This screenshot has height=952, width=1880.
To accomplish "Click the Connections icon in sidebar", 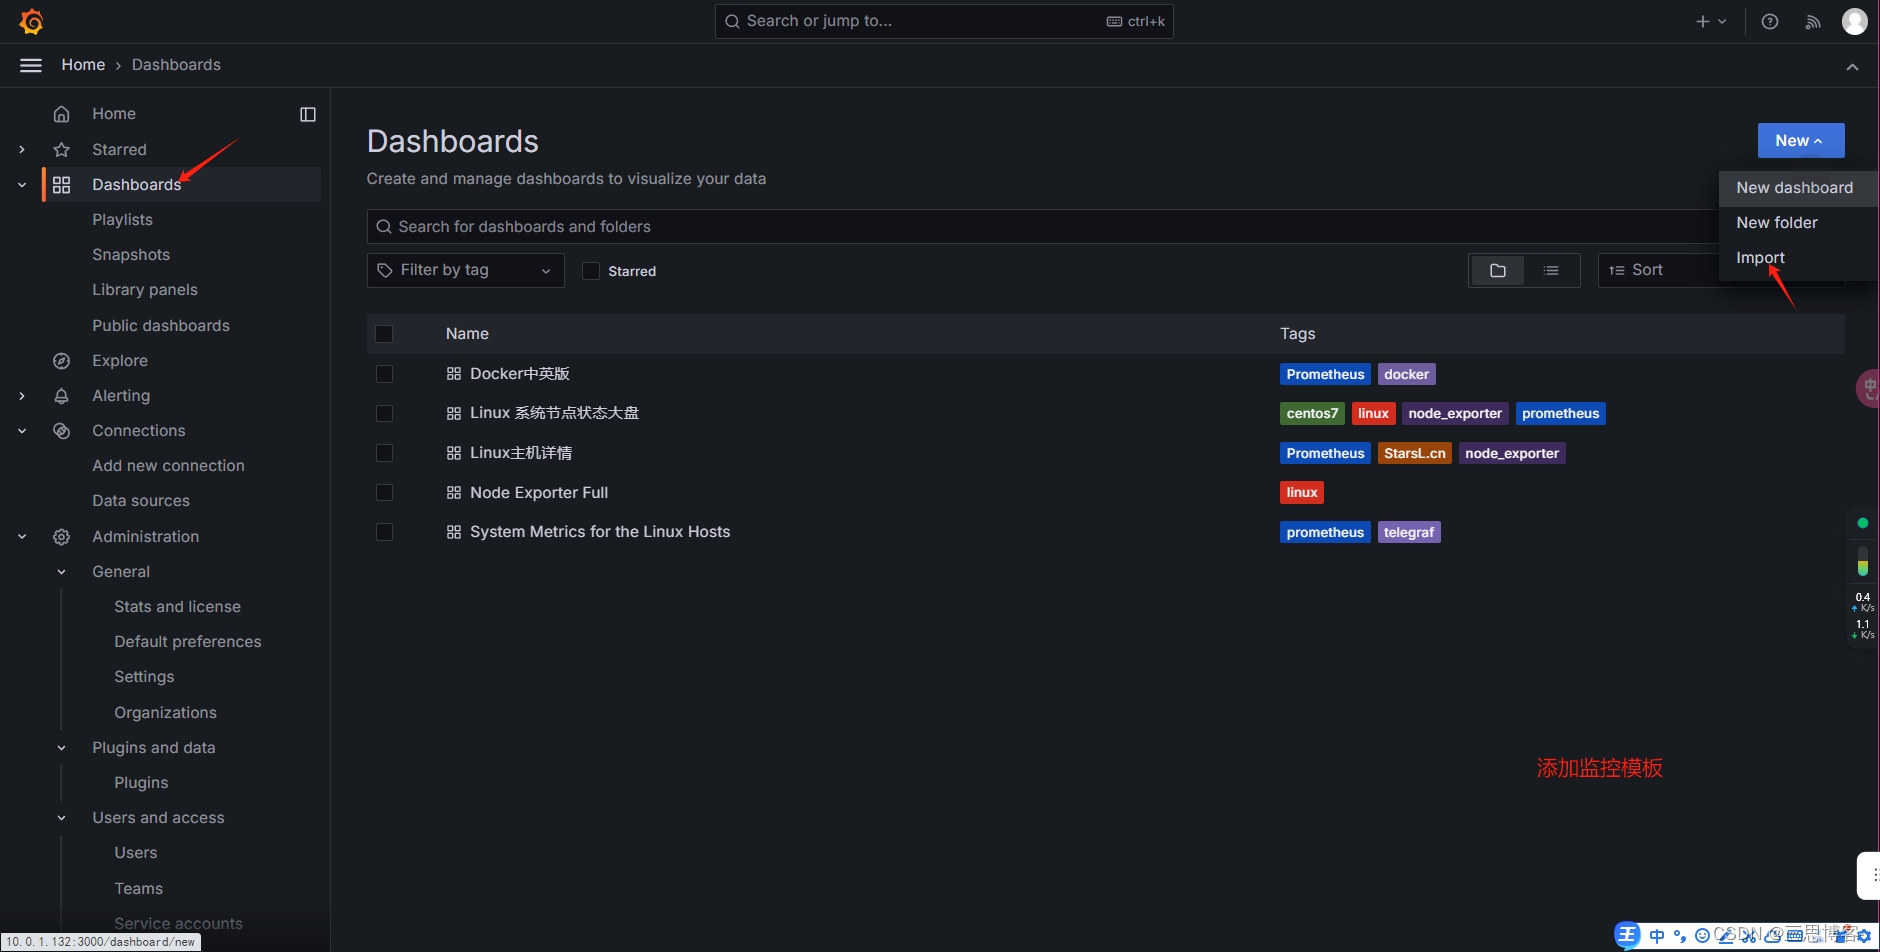I will point(62,431).
